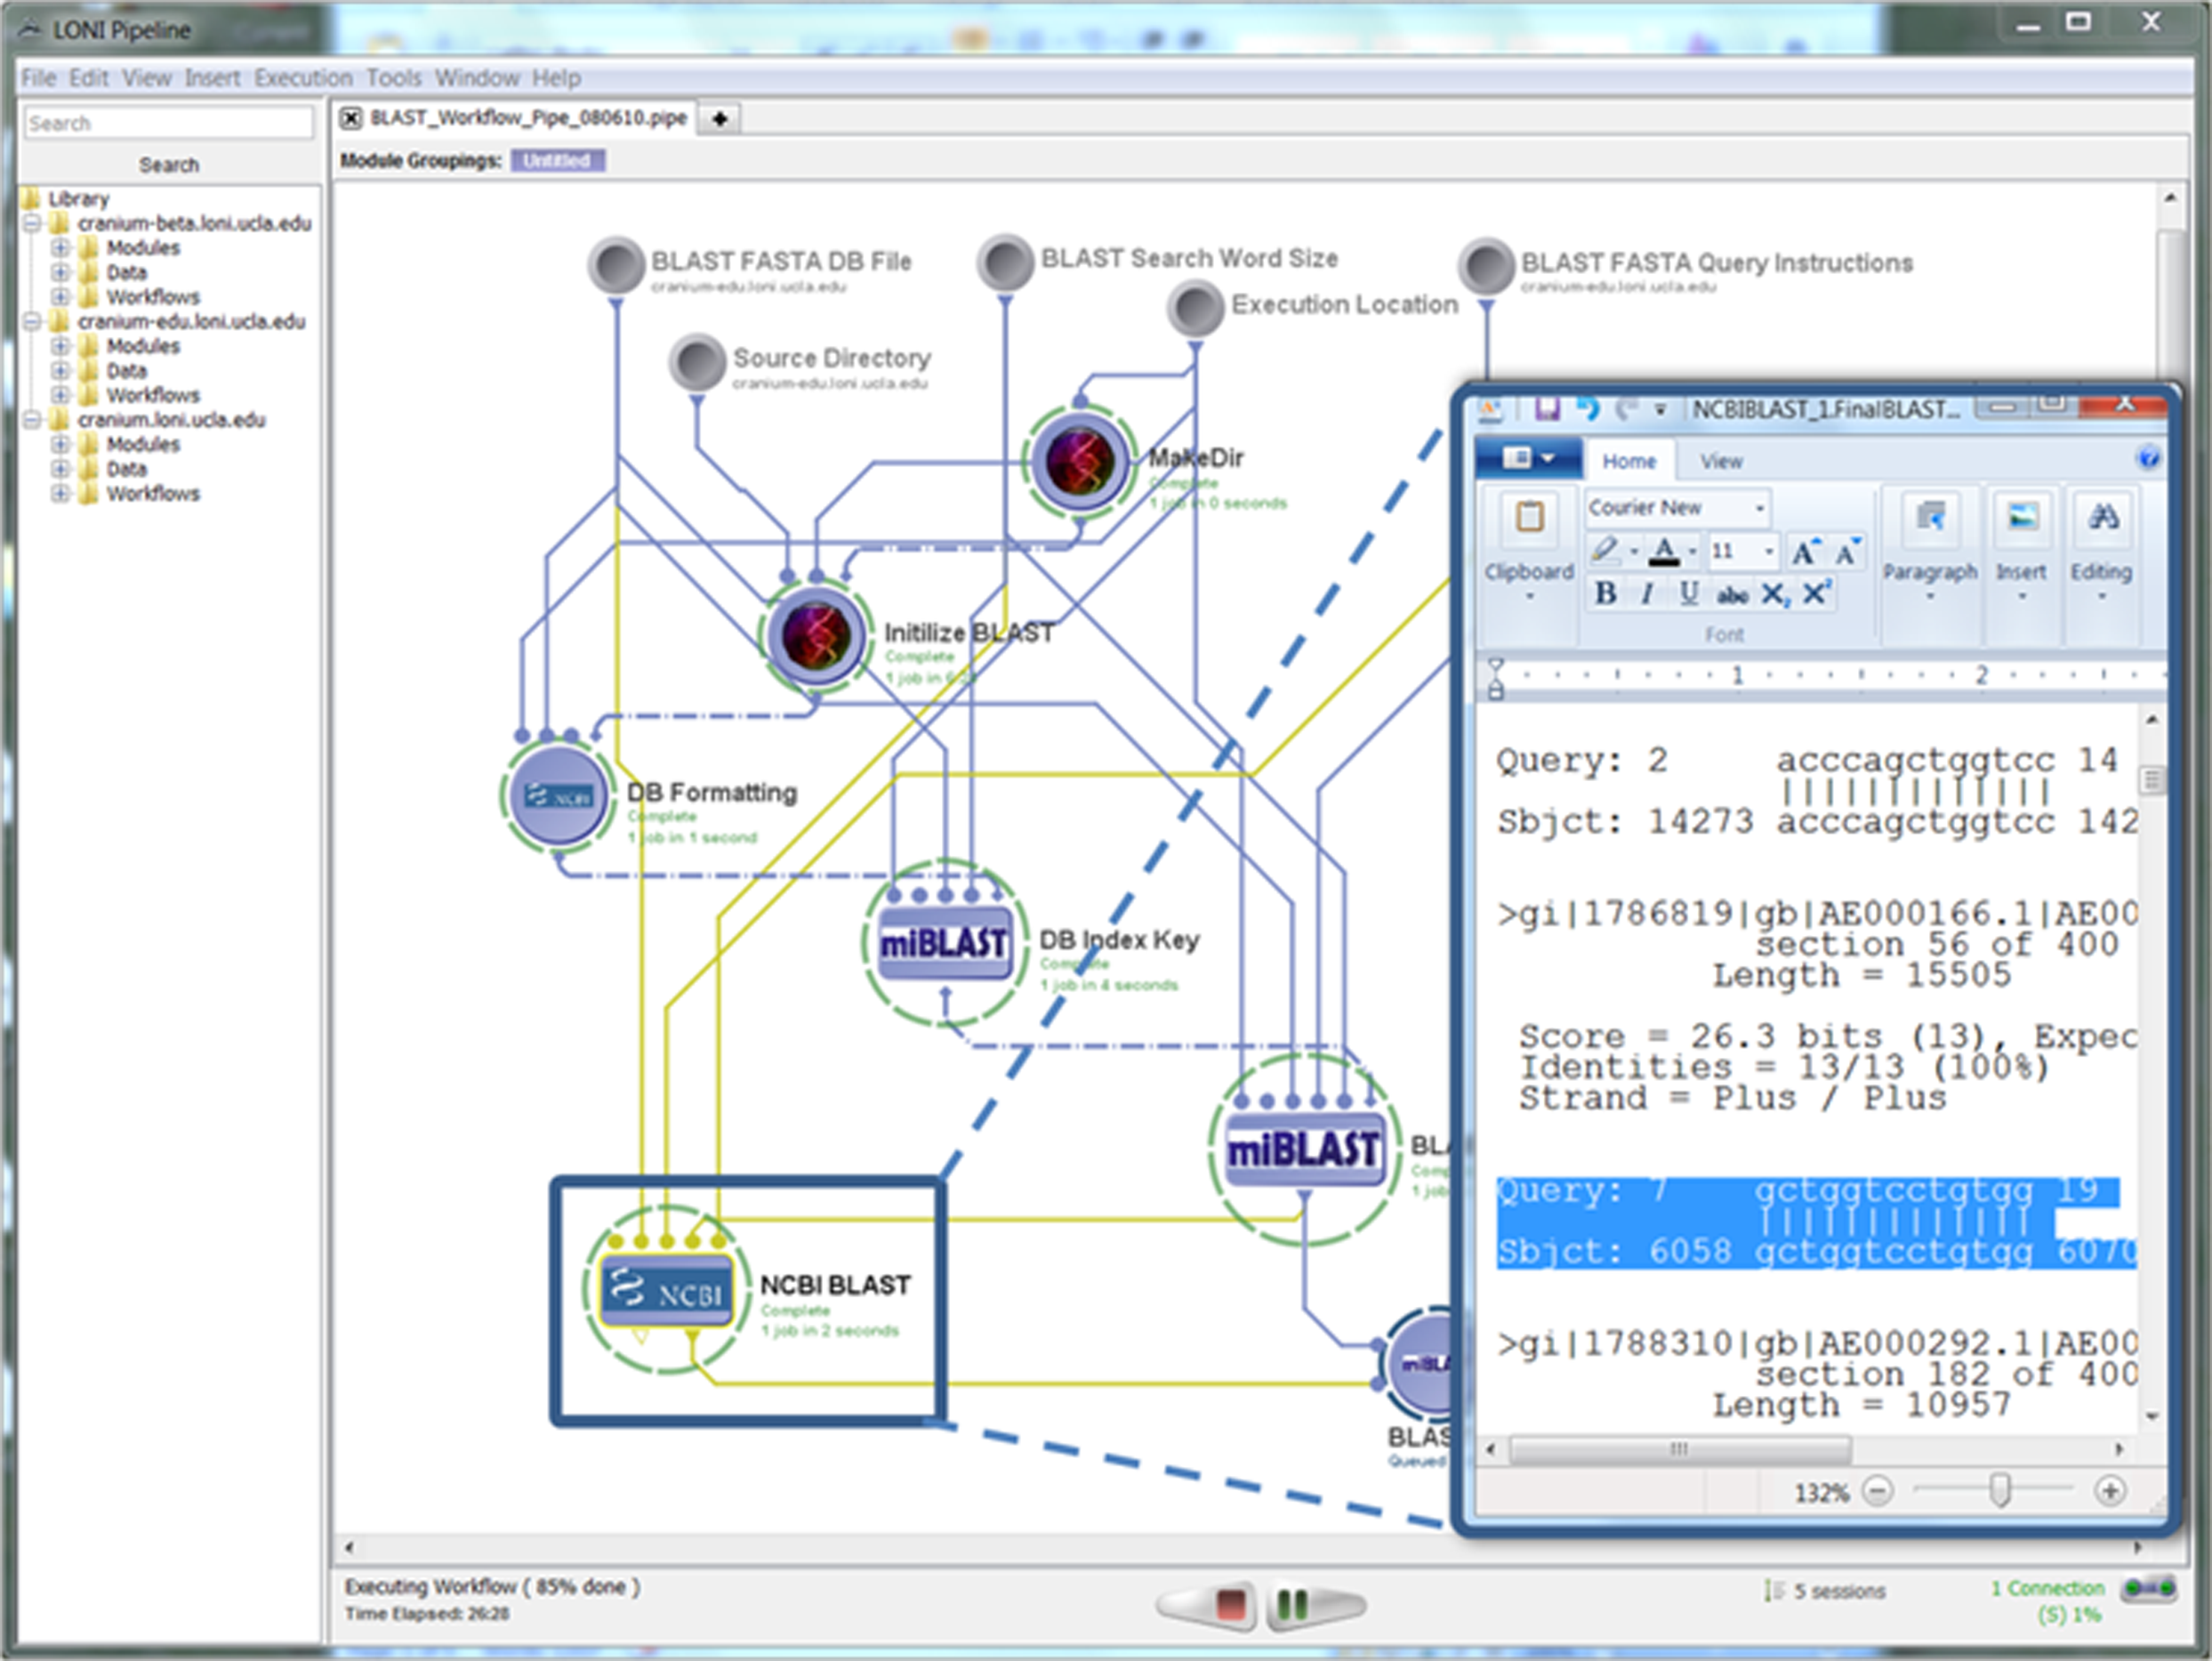
Task: Click the library Search input field
Action: 168,123
